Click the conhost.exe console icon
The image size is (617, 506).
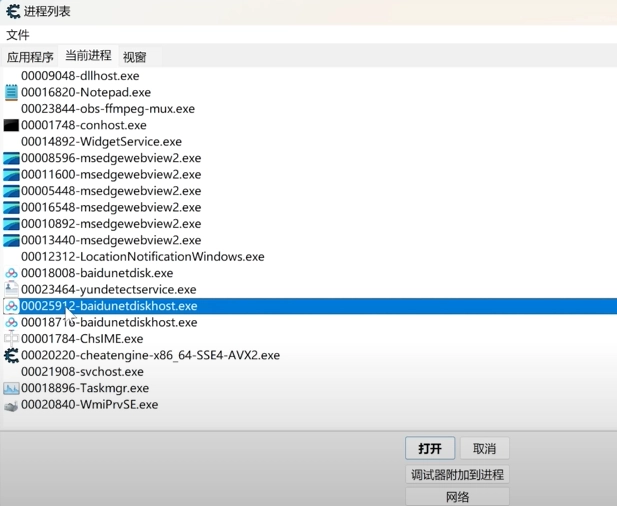click(11, 126)
